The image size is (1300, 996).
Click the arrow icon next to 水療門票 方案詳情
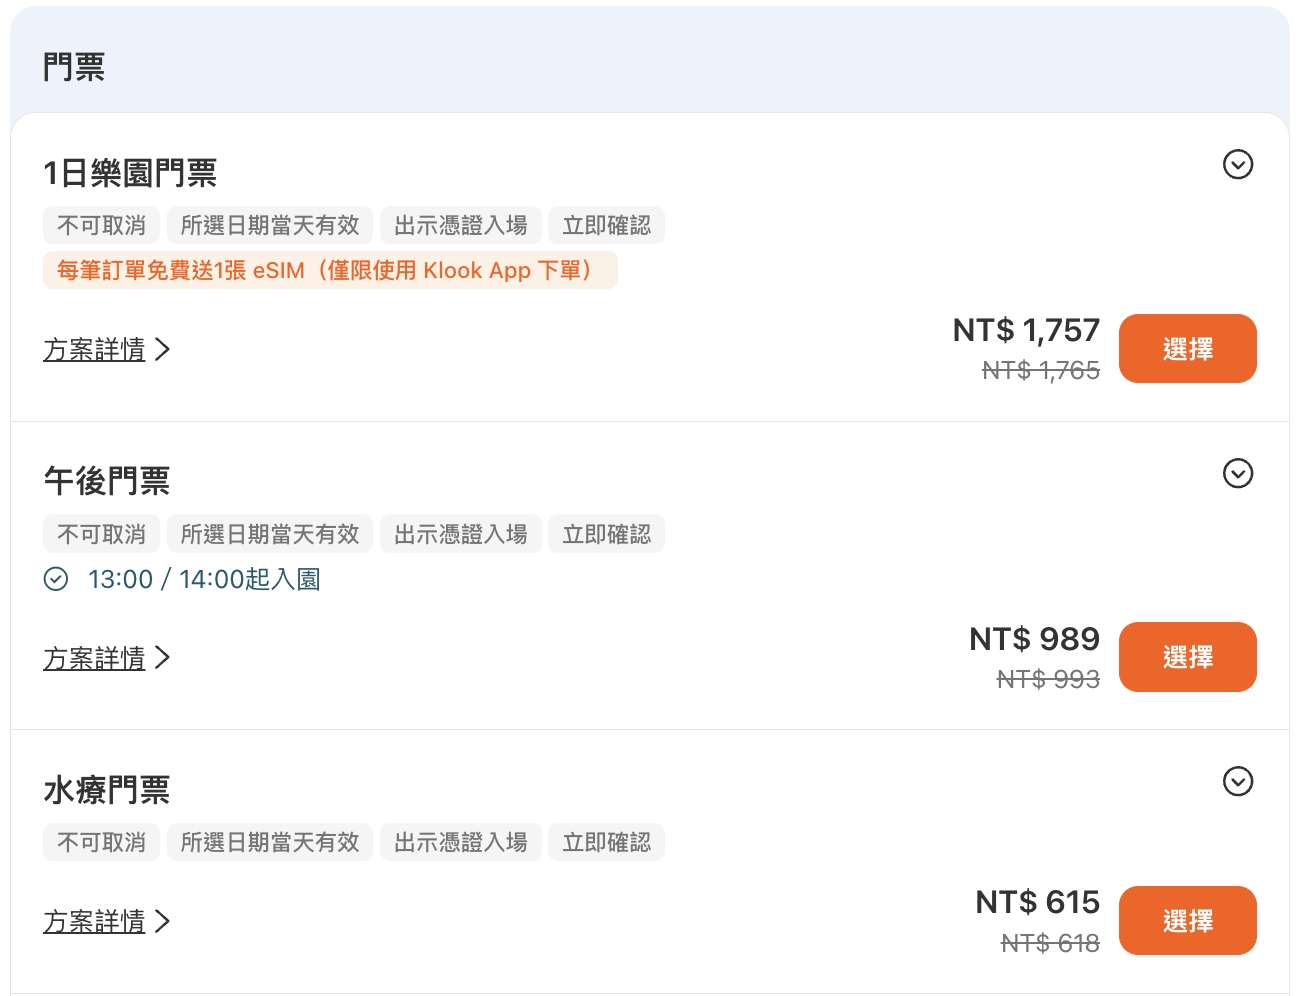pos(163,921)
